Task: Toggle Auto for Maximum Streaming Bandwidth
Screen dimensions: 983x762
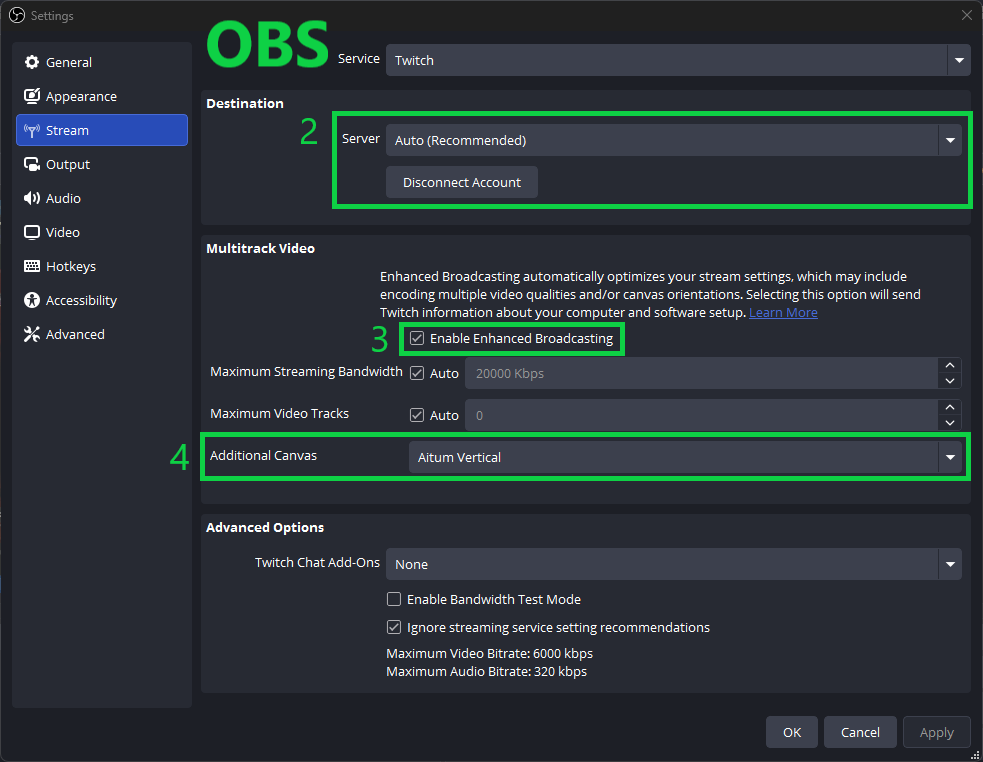Action: tap(417, 373)
